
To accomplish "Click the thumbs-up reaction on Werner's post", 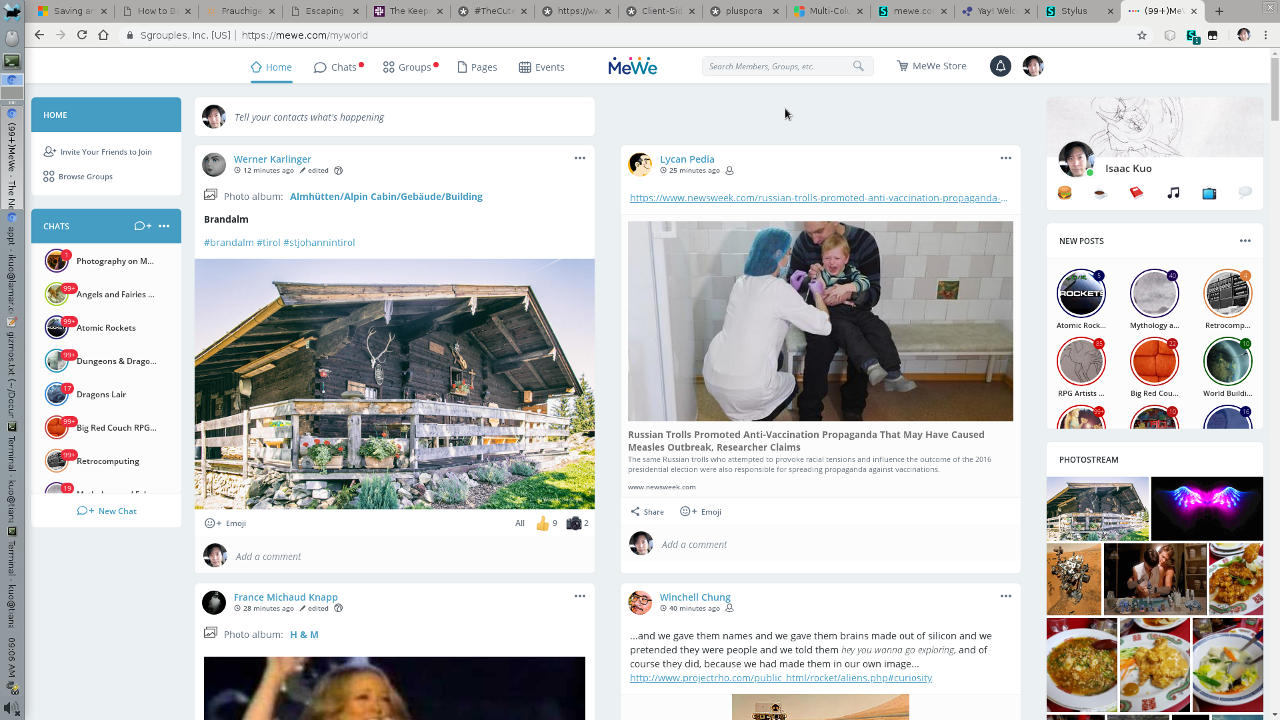I will tap(543, 523).
